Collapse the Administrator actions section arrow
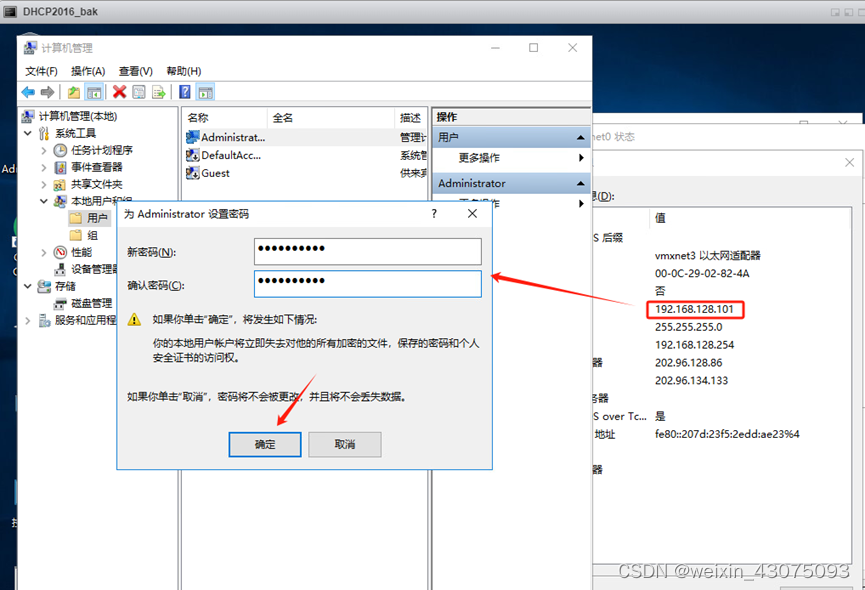Screen dimensions: 865x590 pos(580,183)
